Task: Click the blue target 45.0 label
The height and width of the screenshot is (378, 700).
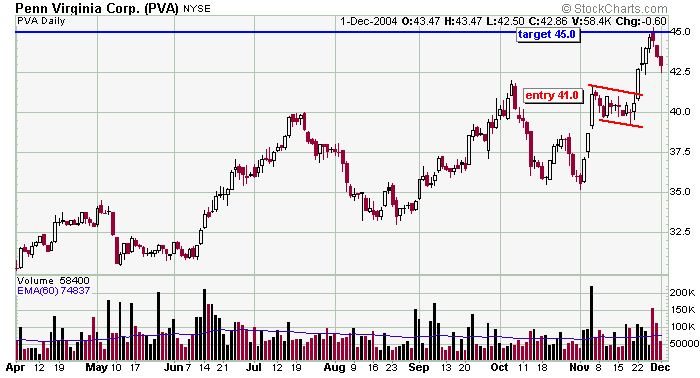Action: point(548,34)
